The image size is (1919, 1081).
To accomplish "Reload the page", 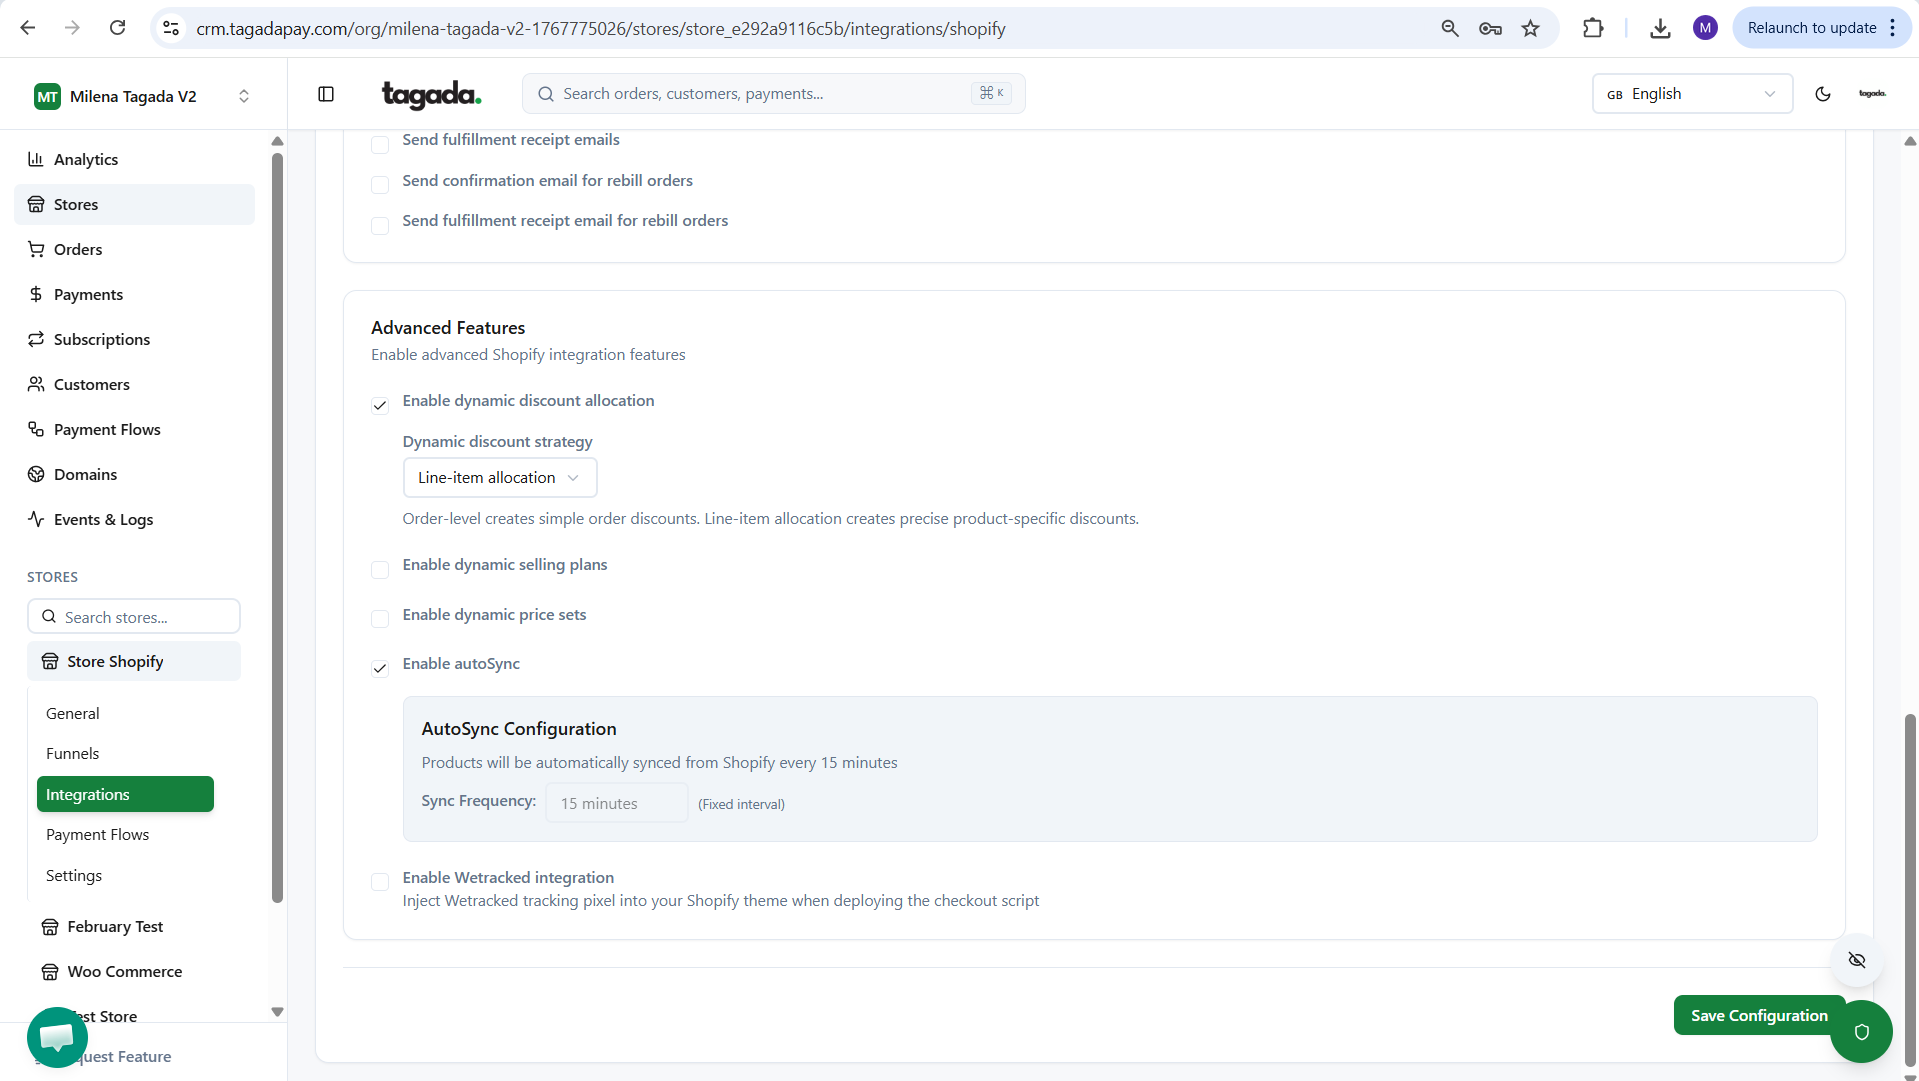I will tap(117, 28).
